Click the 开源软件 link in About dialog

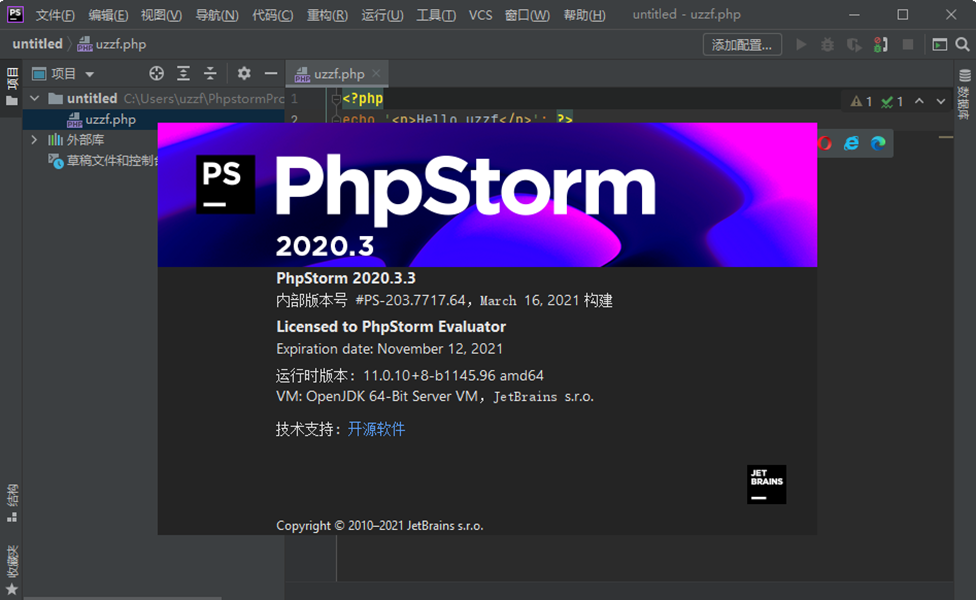(x=376, y=429)
